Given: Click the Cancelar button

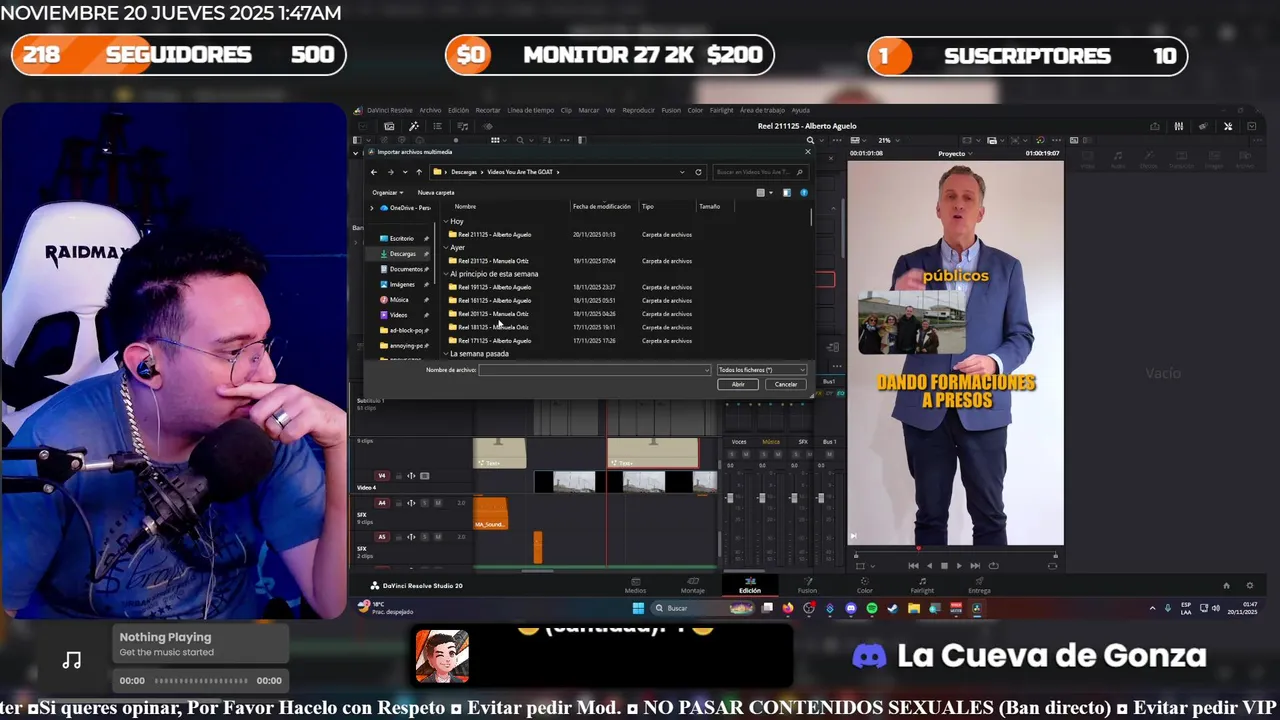Looking at the screenshot, I should (x=786, y=384).
